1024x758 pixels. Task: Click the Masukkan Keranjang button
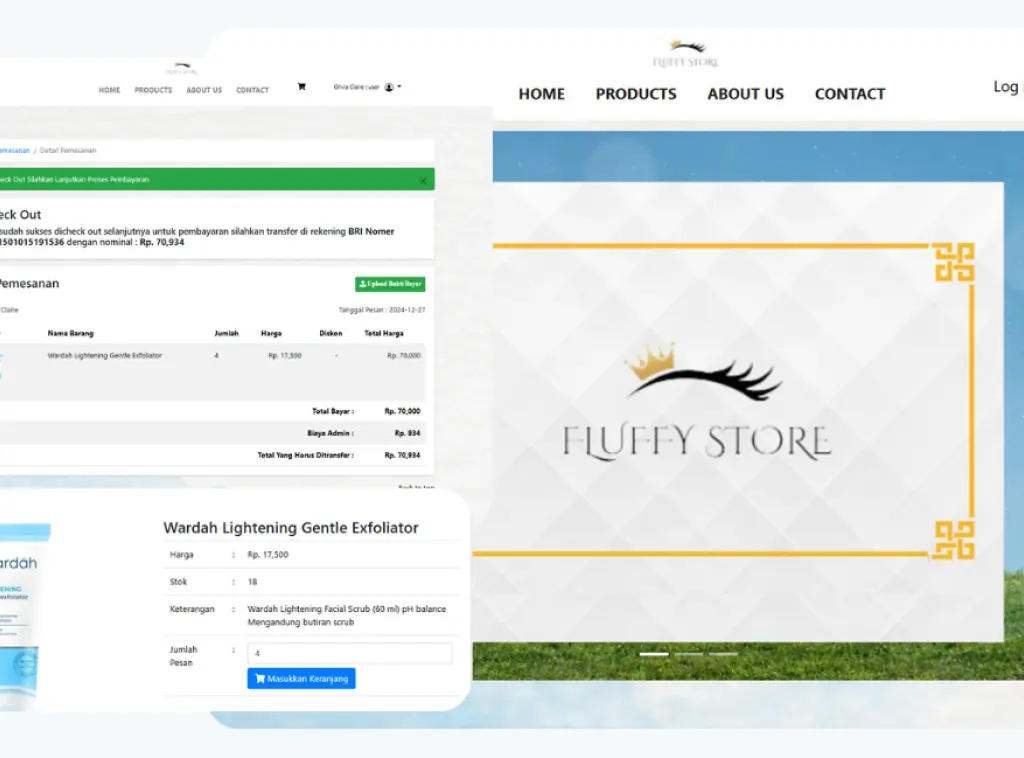301,678
